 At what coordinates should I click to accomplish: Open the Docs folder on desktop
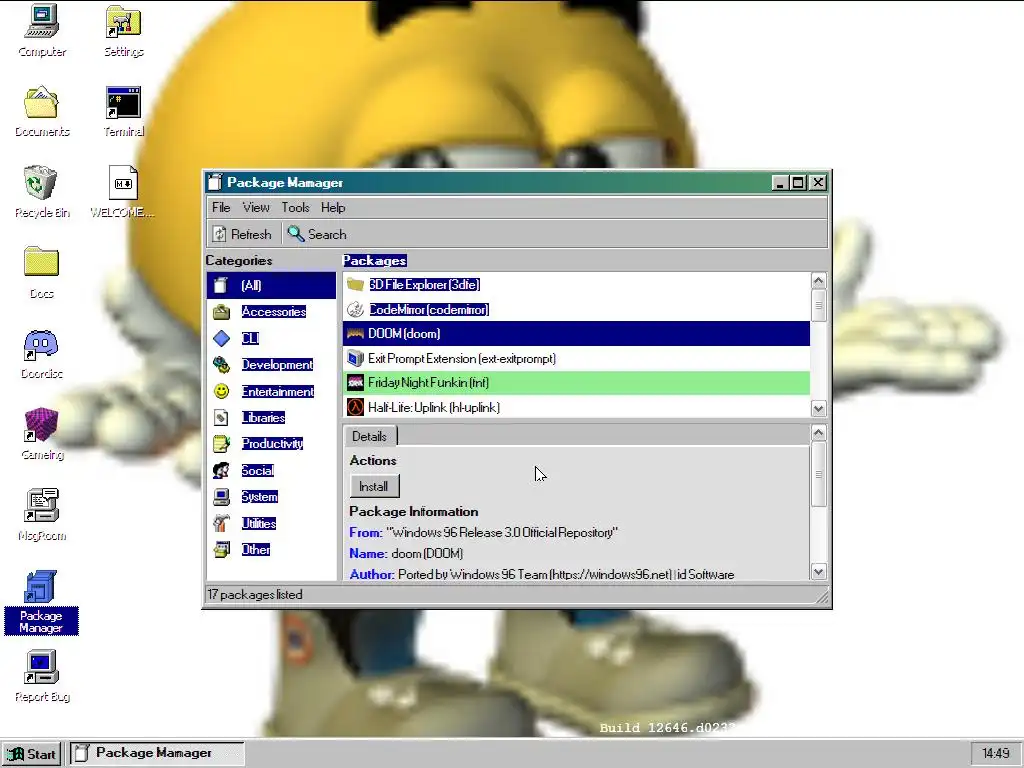pyautogui.click(x=42, y=272)
